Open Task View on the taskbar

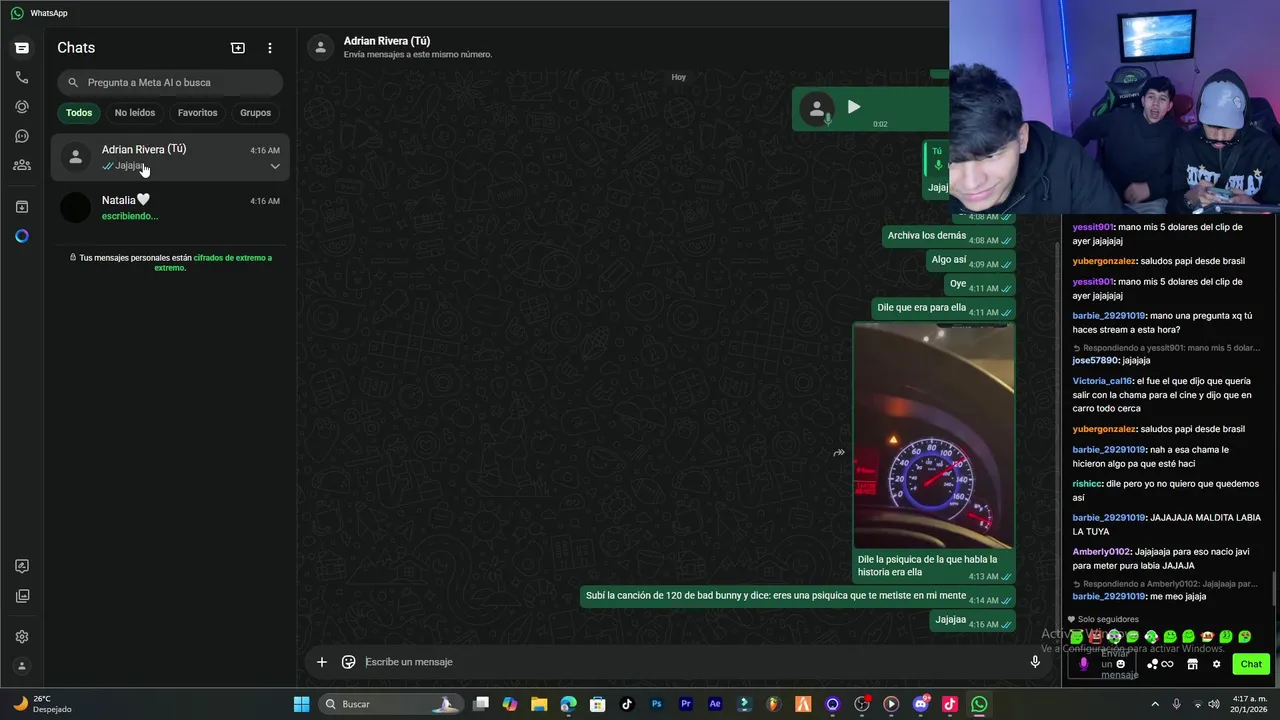click(x=481, y=704)
